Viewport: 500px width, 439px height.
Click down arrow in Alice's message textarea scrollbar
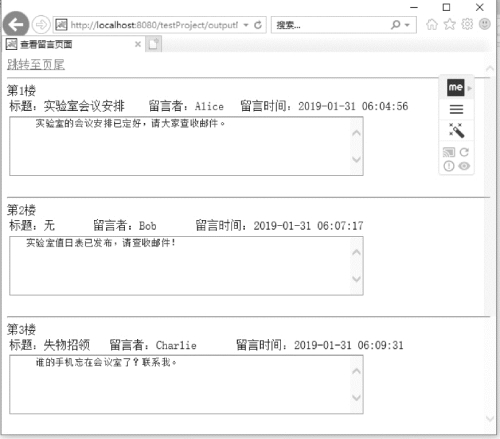tap(356, 159)
